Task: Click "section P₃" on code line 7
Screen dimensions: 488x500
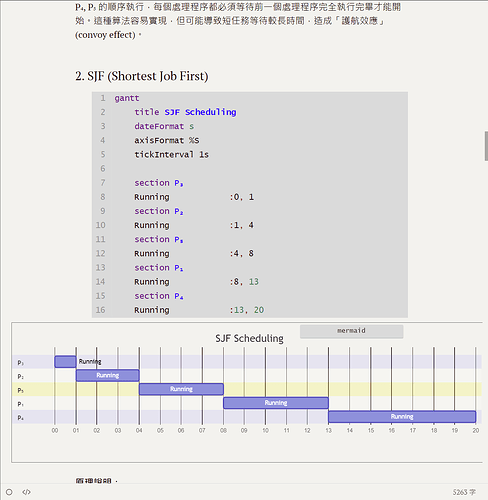Action: [x=159, y=183]
